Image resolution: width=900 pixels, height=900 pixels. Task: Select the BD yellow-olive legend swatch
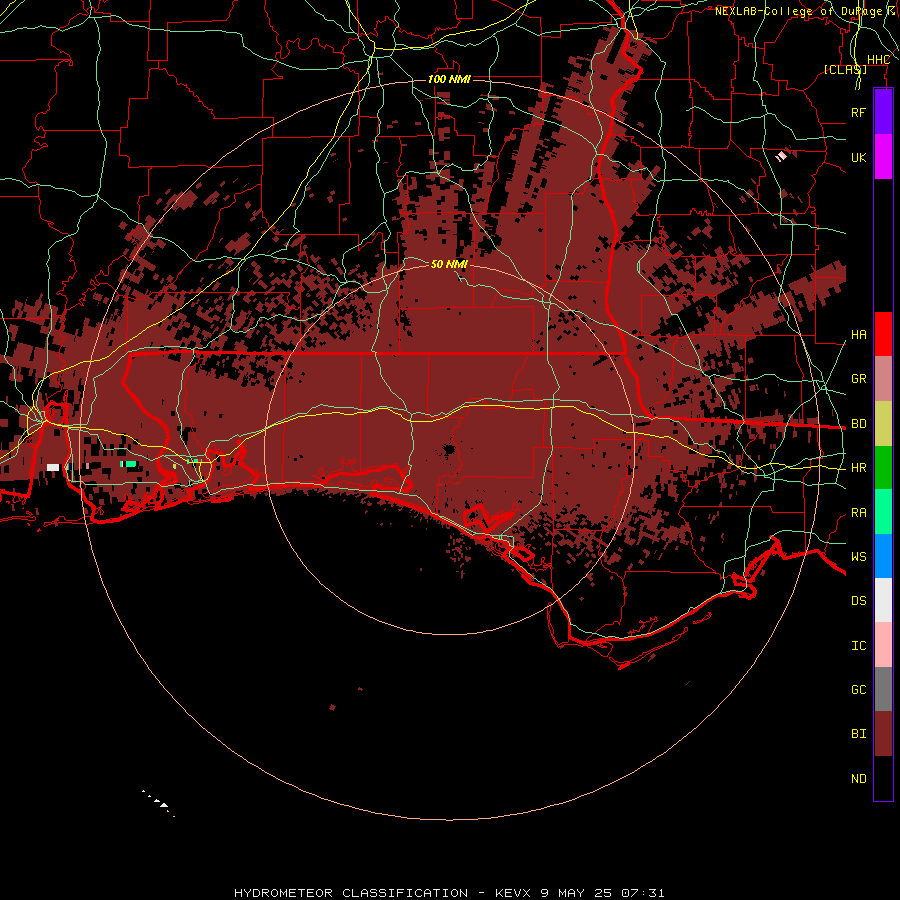tap(883, 423)
